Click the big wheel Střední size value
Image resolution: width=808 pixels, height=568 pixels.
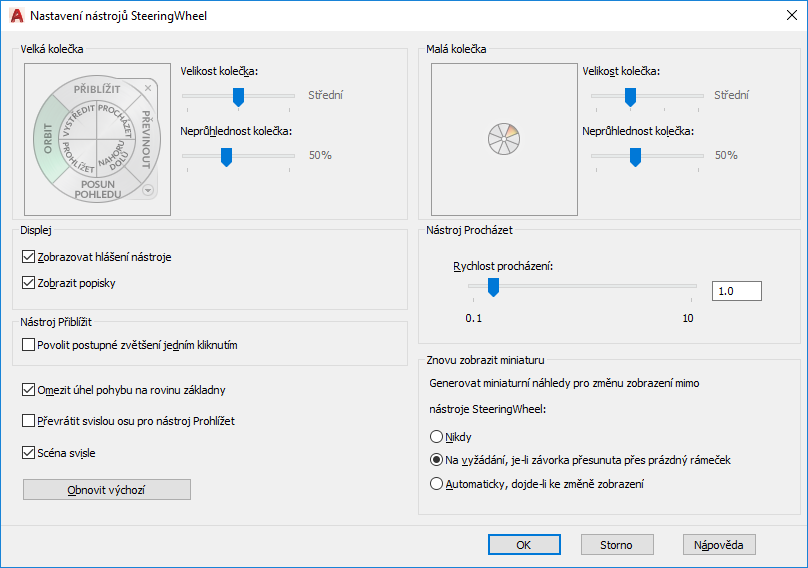pos(325,95)
